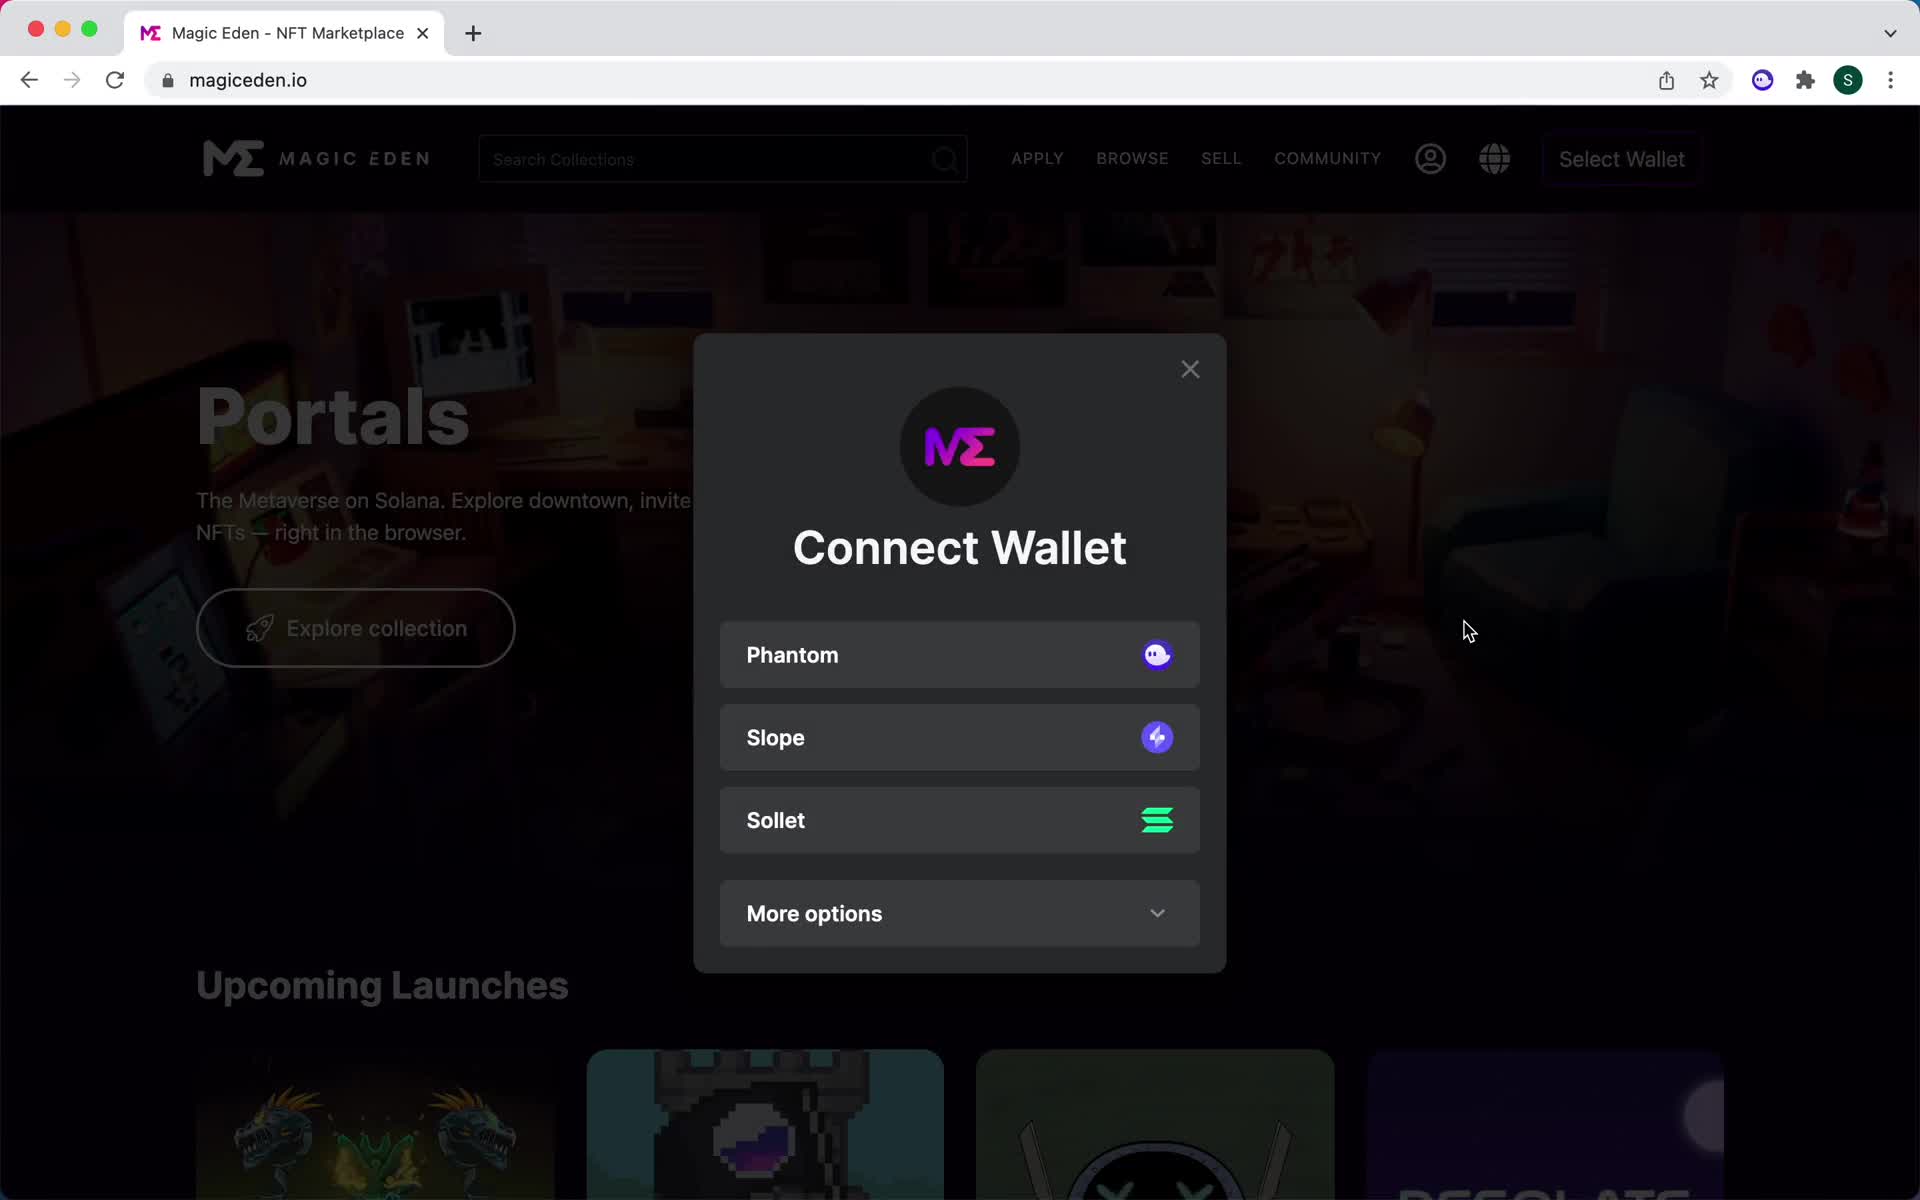Open the Select Wallet dropdown
This screenshot has height=1200, width=1920.
(x=1621, y=159)
